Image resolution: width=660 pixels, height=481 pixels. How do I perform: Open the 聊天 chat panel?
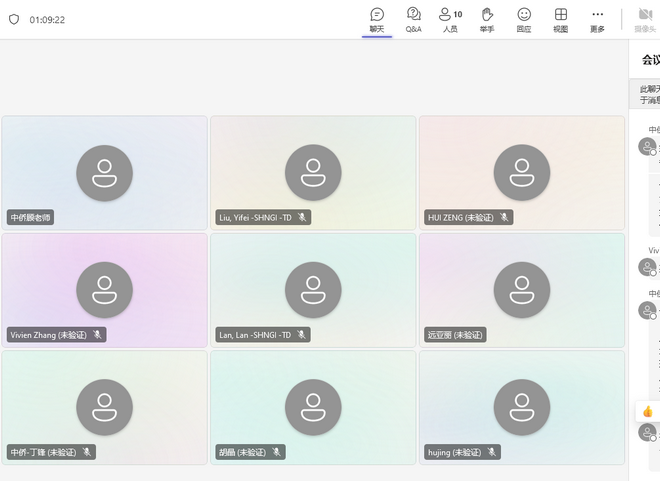click(x=377, y=19)
